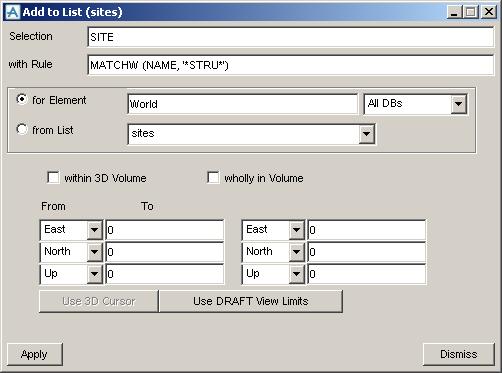Screen dimensions: 502x373
Task: Select the 'for Element' radio button
Action: 22,99
